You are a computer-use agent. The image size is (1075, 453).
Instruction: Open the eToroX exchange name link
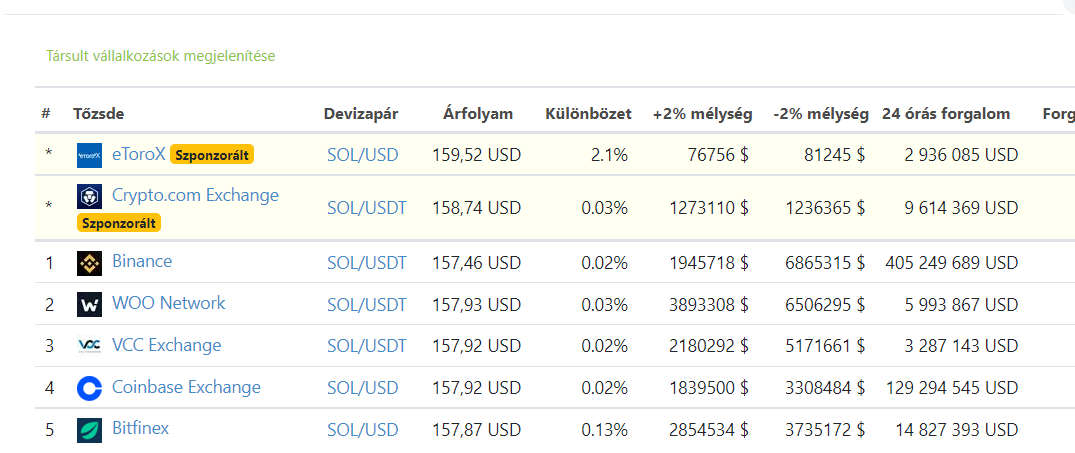pos(138,154)
